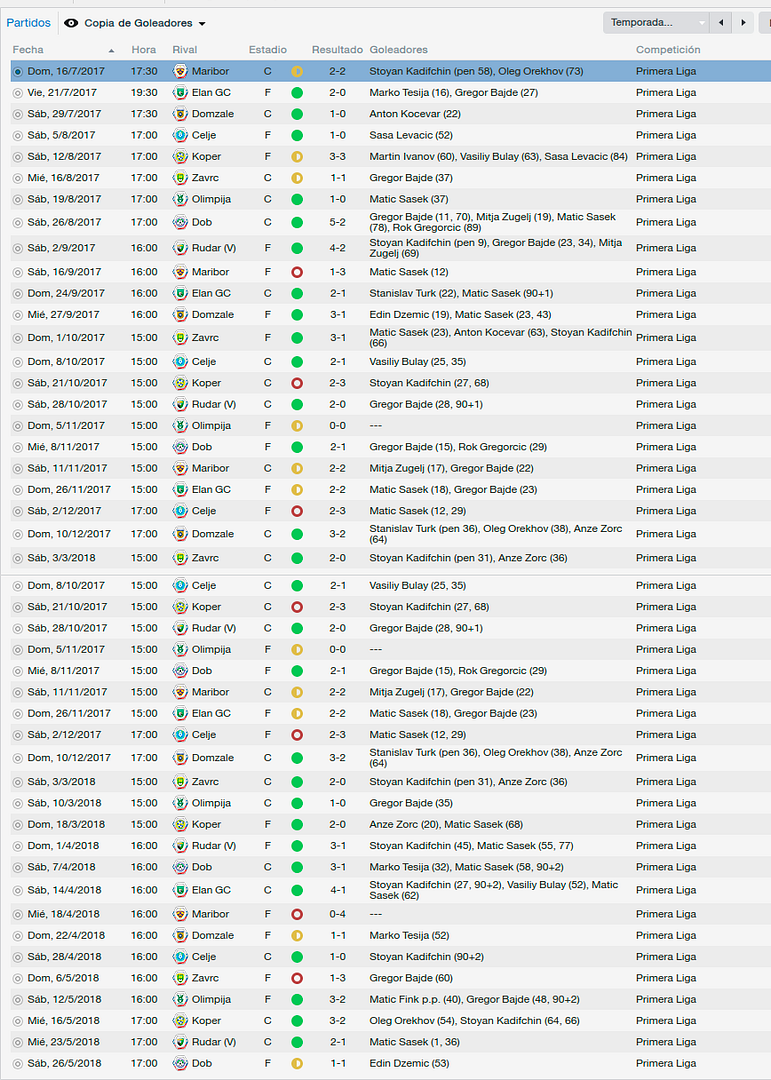
Task: Open the Celje link on 28/4/2018 row
Action: point(204,957)
